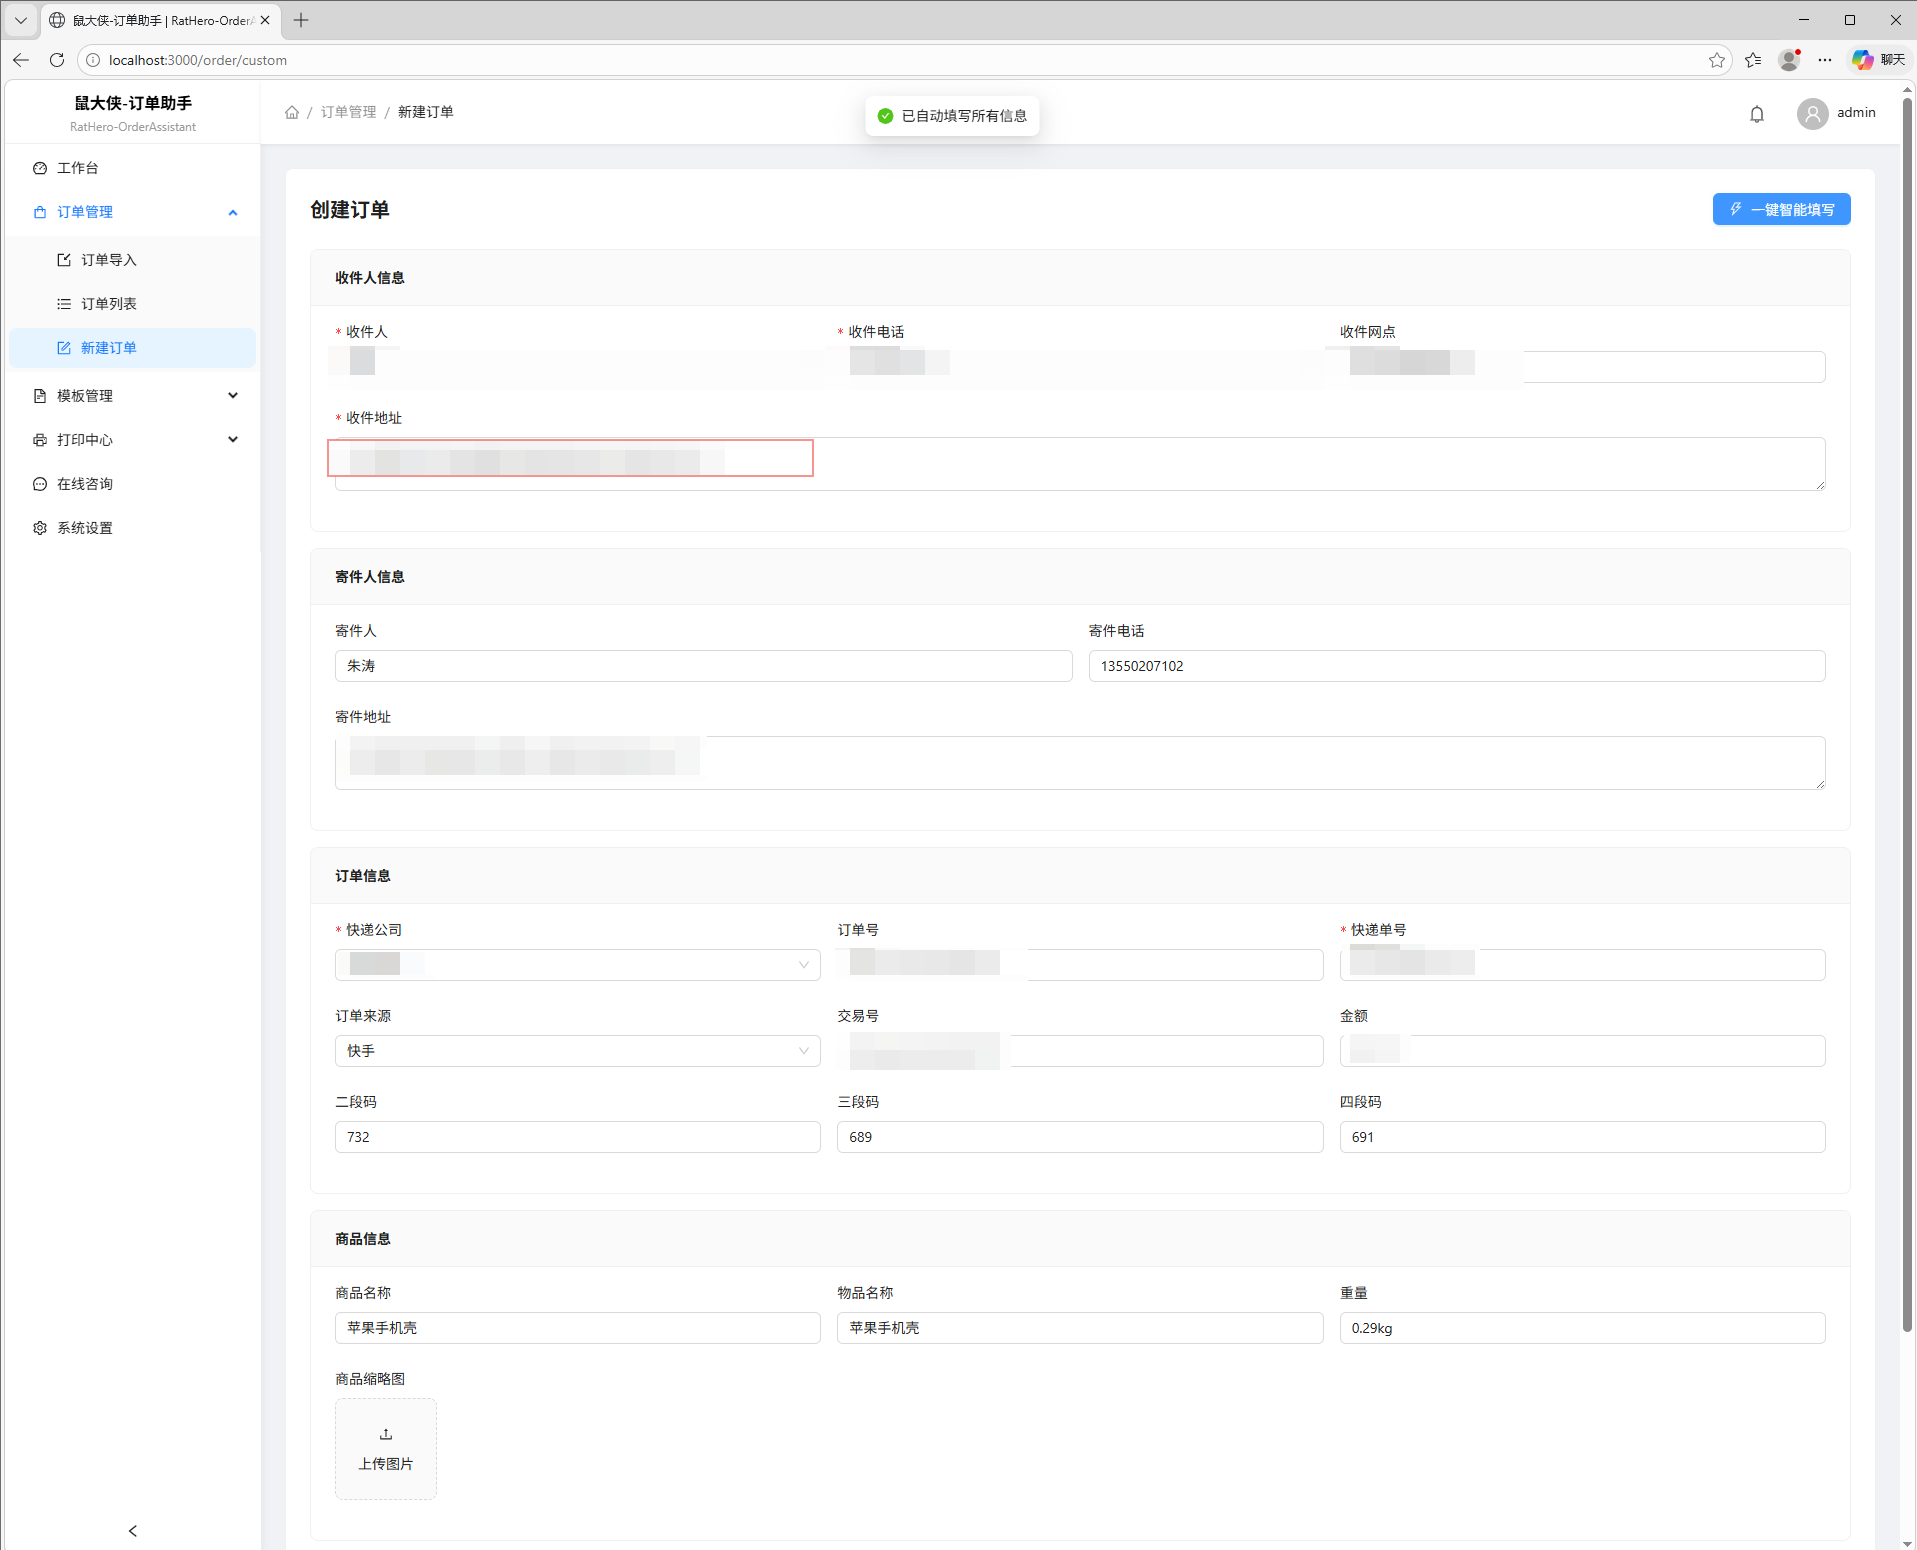
Task: Open 订单导入 from the sidebar
Action: click(x=109, y=260)
